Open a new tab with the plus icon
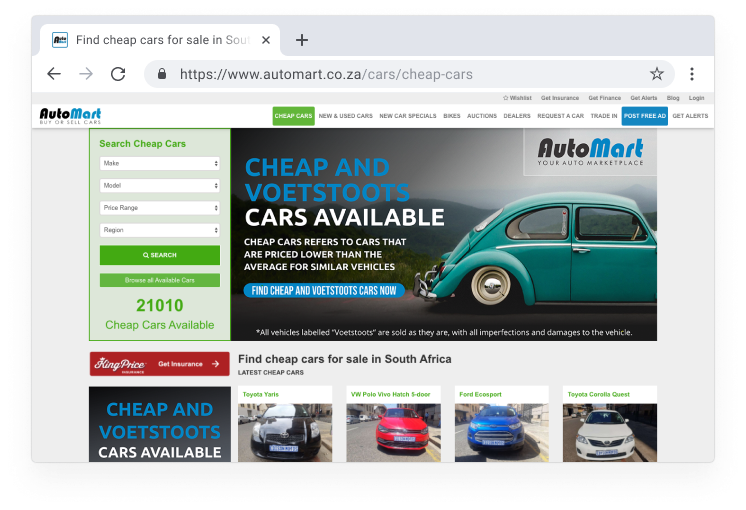Image resolution: width=746 pixels, height=510 pixels. click(302, 40)
